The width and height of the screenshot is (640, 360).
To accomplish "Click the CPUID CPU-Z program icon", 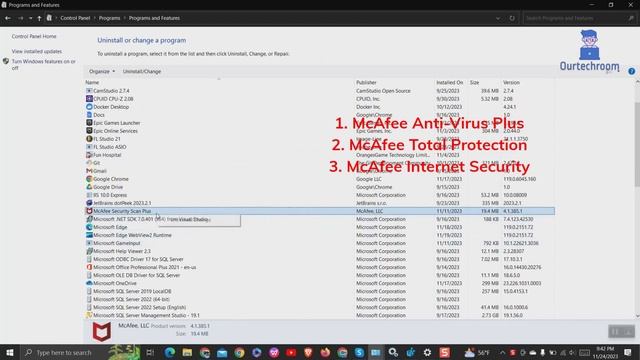I will coord(89,99).
